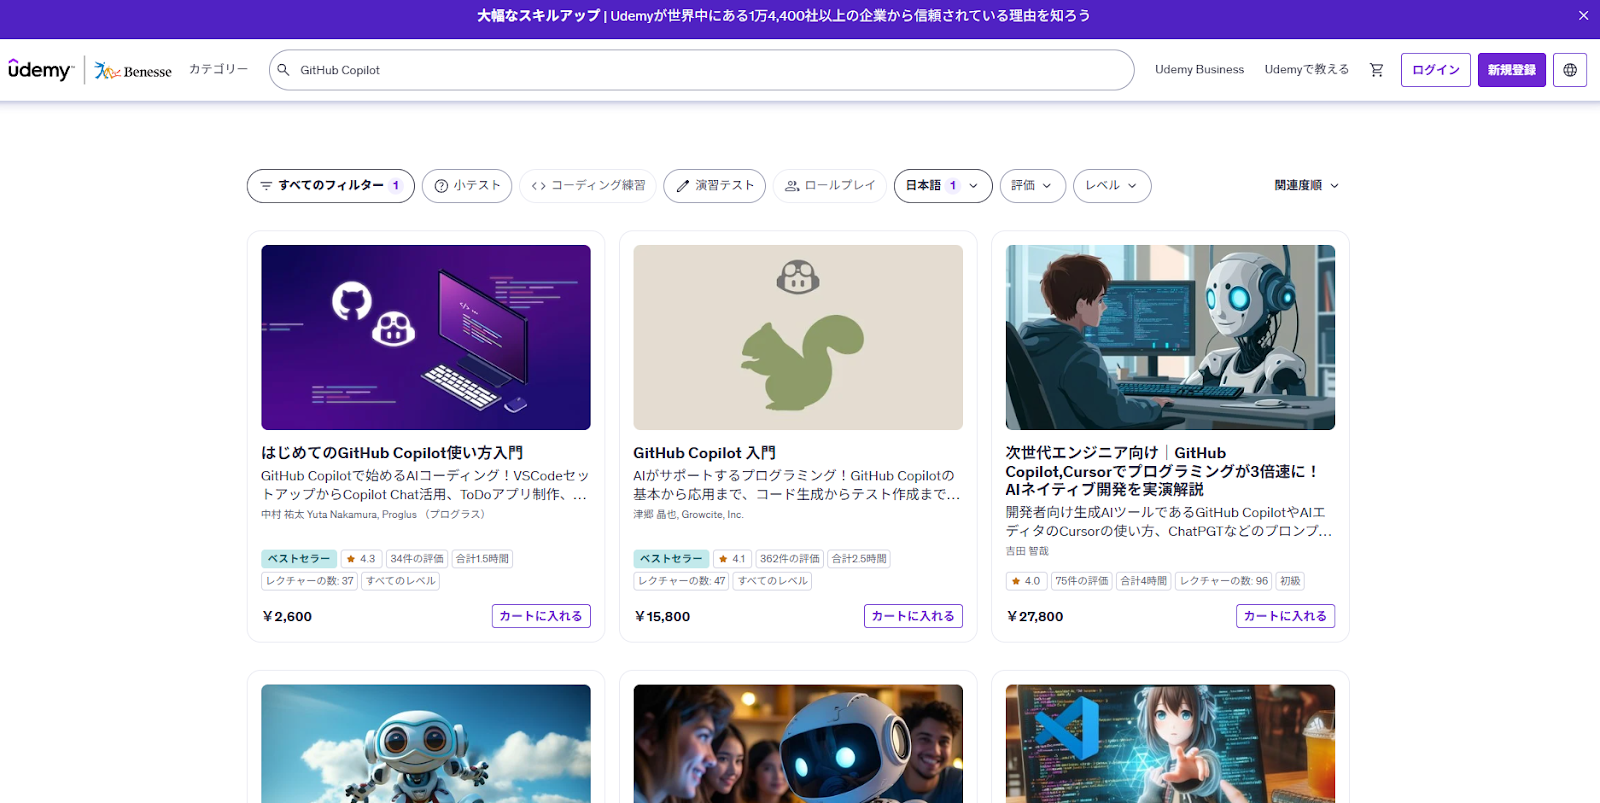Close the top promotional banner
Screen dimensions: 1600x803
click(x=1583, y=16)
